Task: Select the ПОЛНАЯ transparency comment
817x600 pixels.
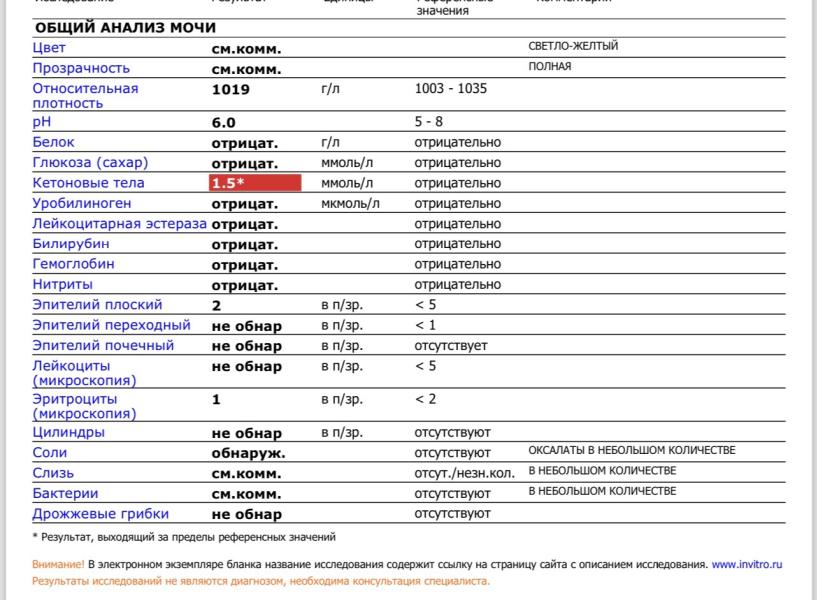Action: coord(550,66)
